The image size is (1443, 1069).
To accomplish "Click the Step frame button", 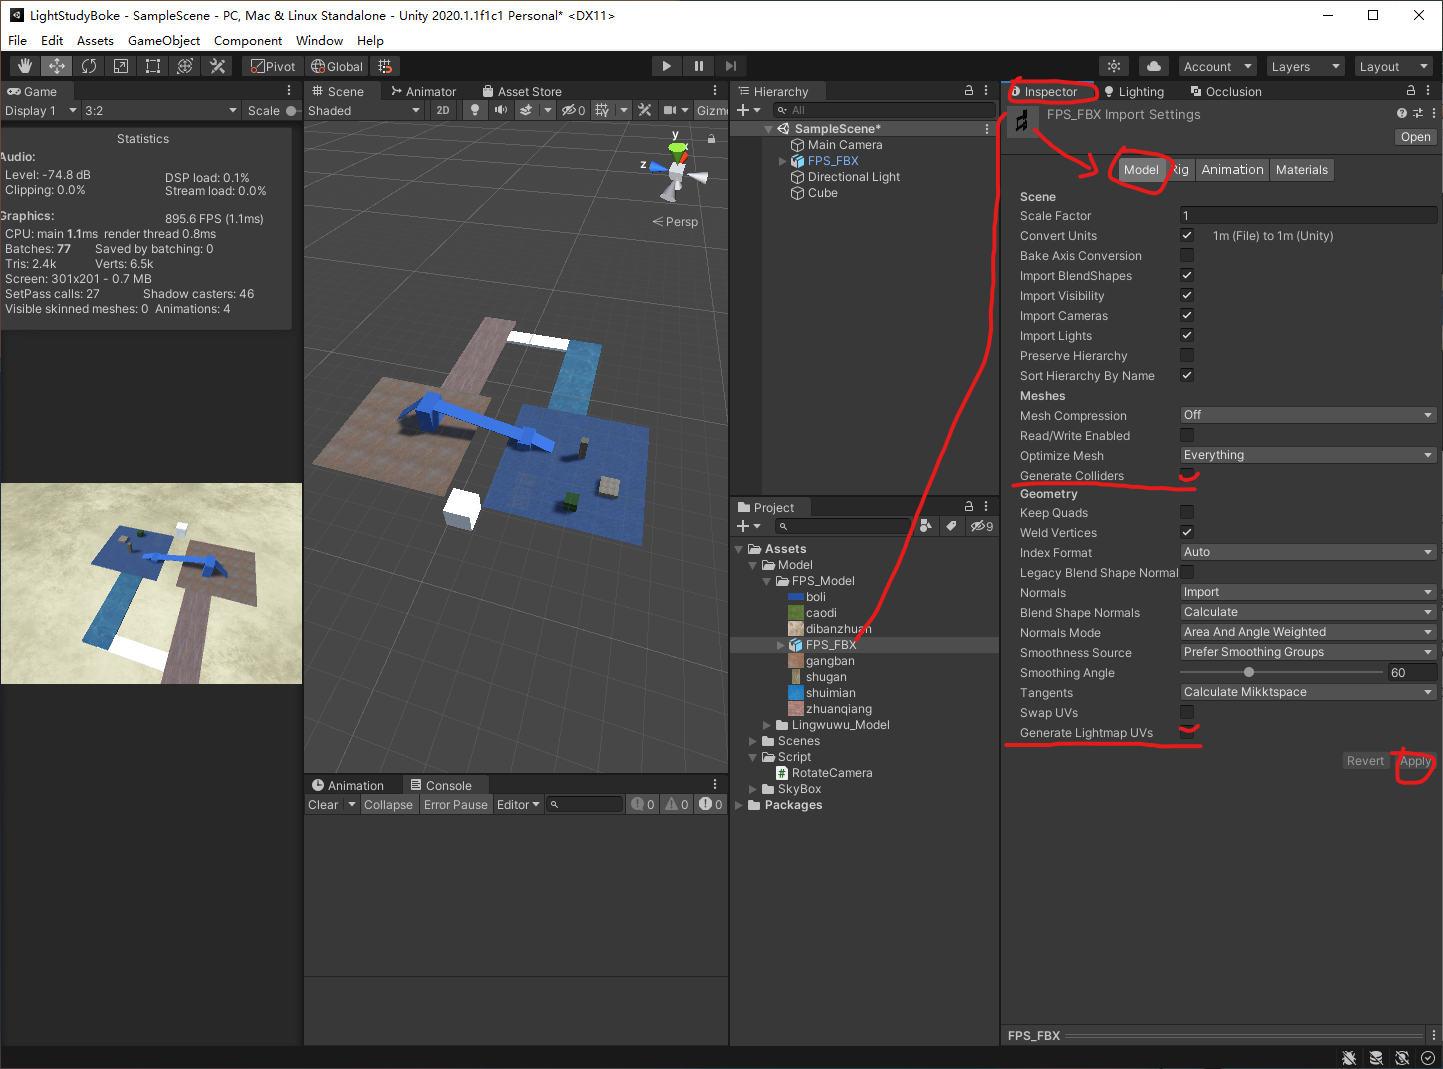I will pos(731,66).
